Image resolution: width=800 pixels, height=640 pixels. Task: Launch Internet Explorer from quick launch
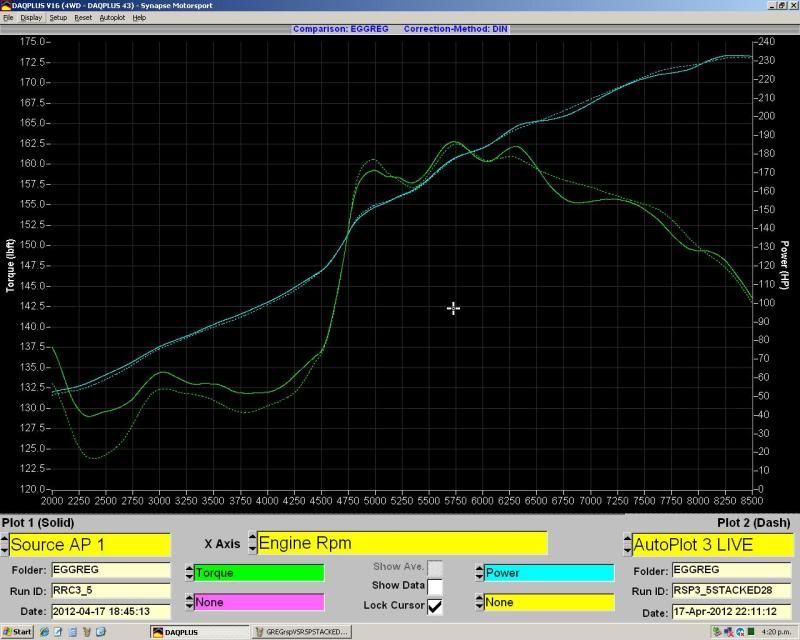[44, 632]
